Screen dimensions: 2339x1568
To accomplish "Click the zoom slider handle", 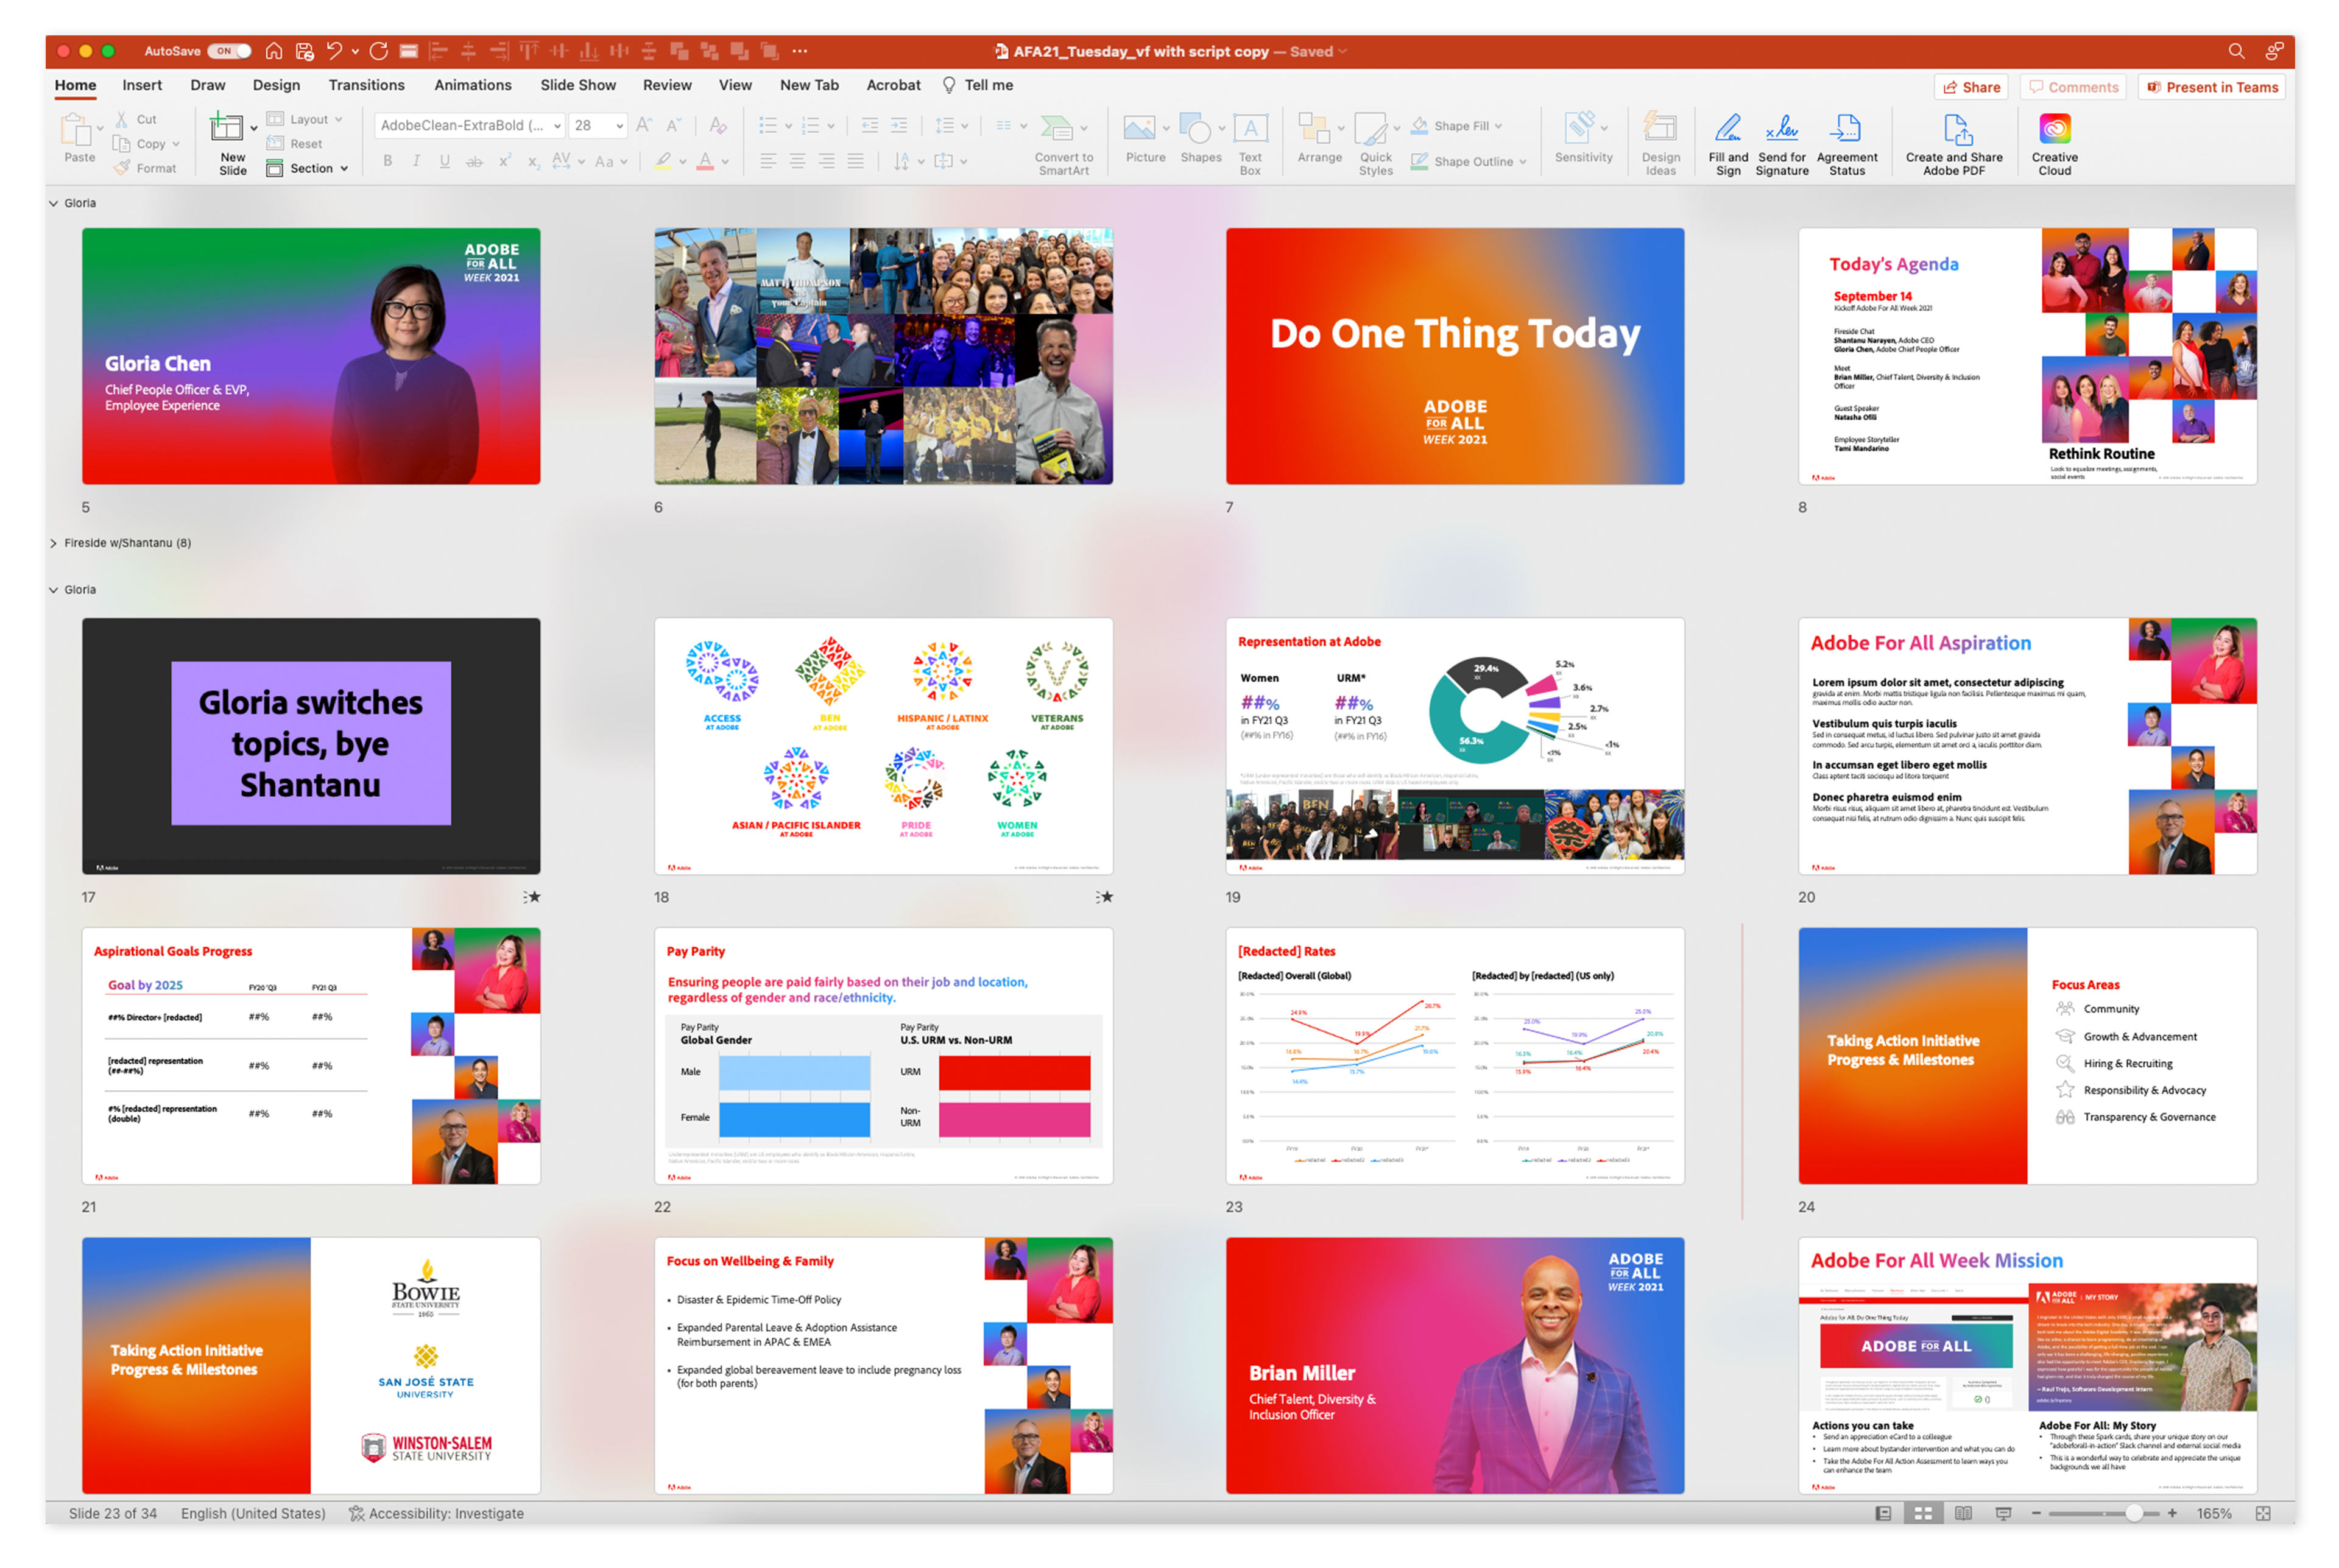I will tap(2134, 1513).
